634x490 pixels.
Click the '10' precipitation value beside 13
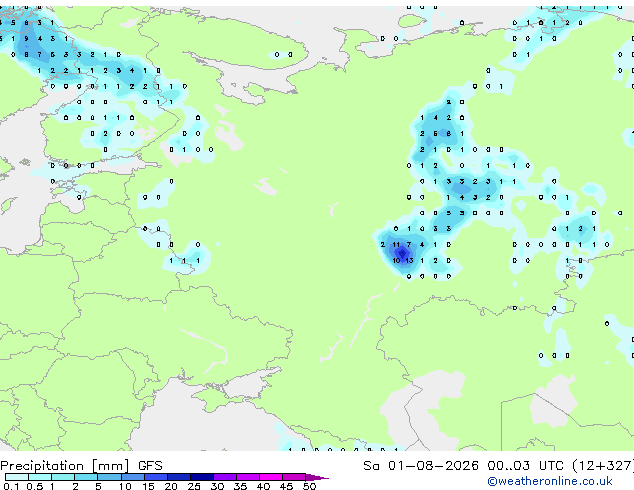(396, 260)
